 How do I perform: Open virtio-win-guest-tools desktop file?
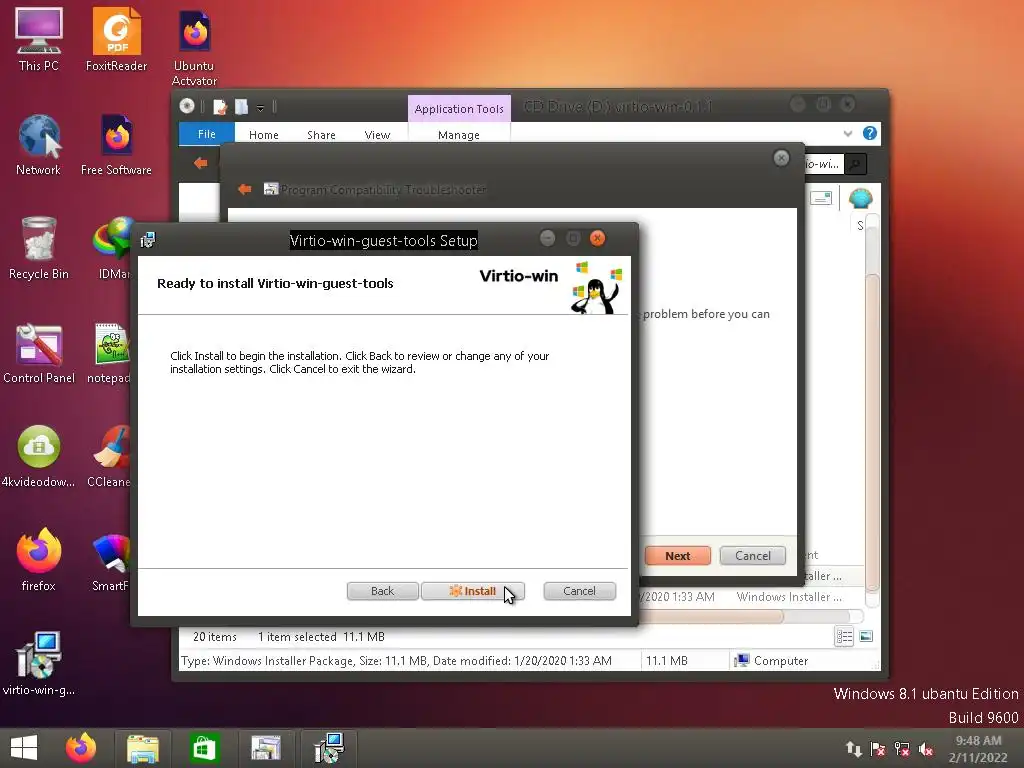39,664
